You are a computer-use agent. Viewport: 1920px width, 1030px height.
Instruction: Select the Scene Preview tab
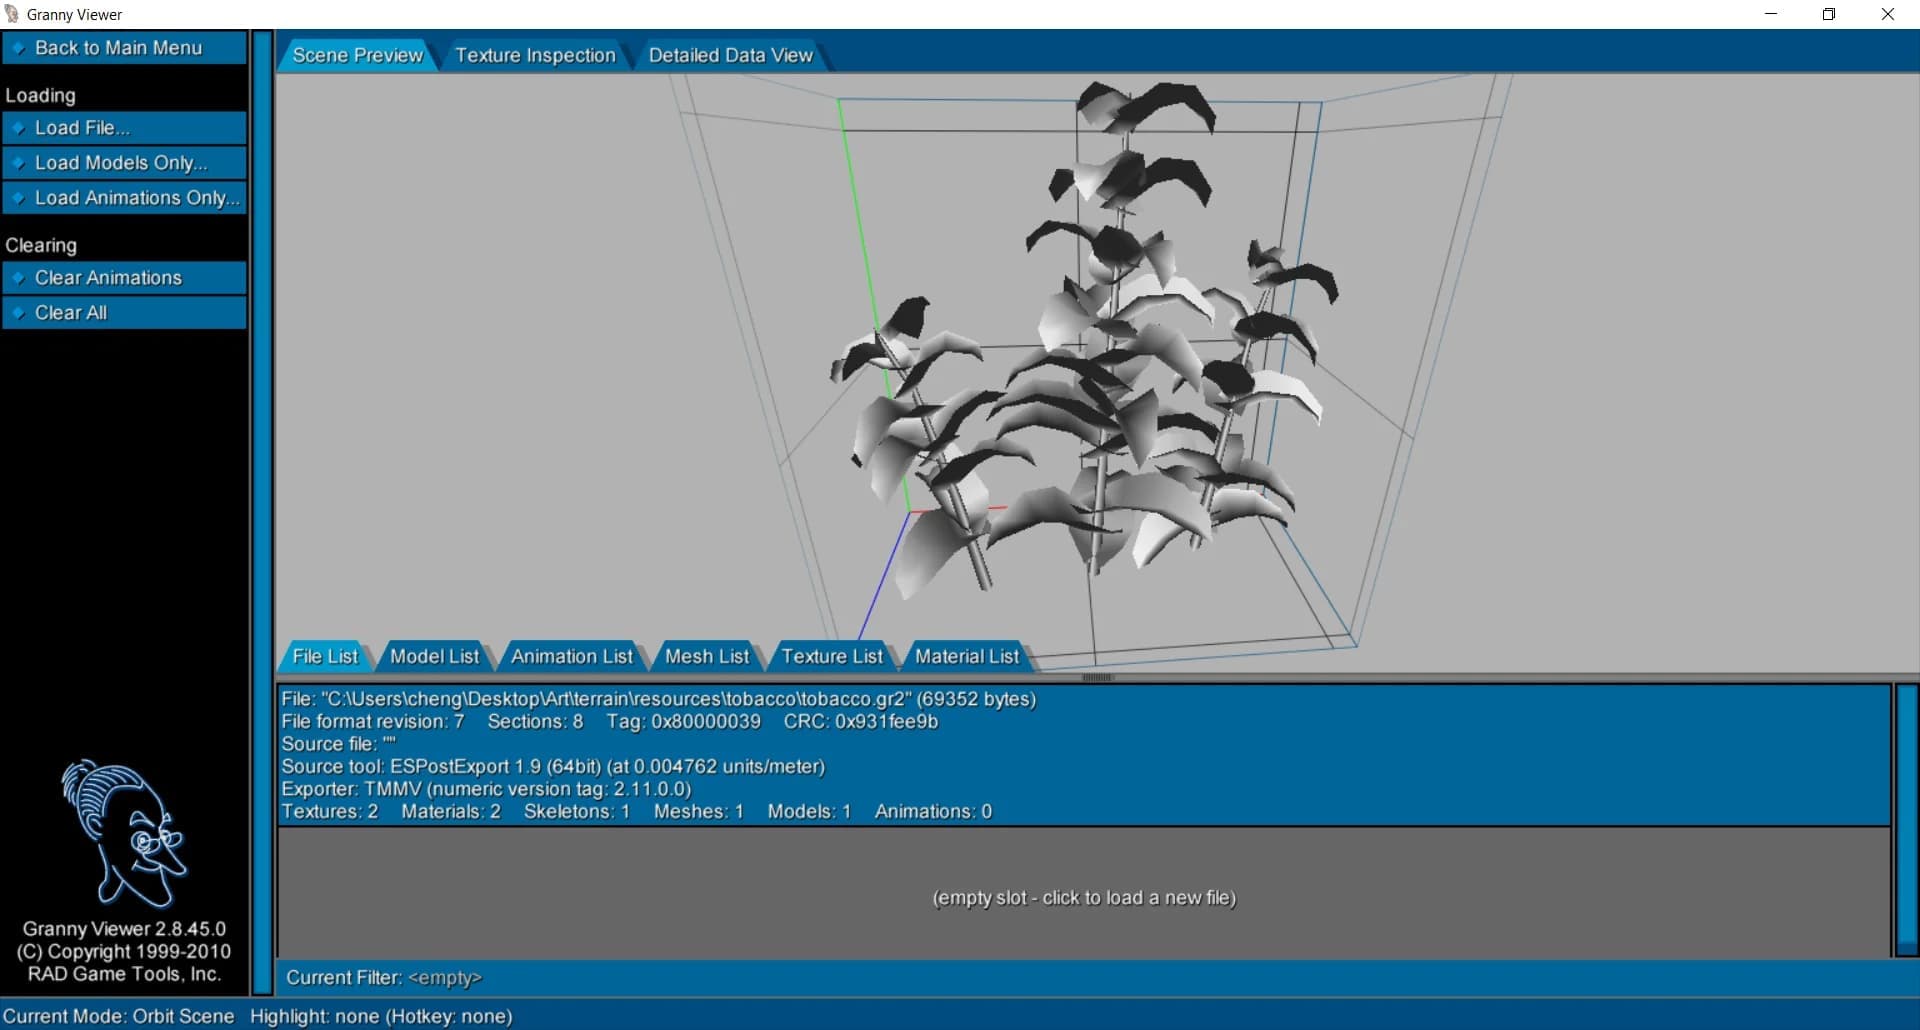point(357,55)
